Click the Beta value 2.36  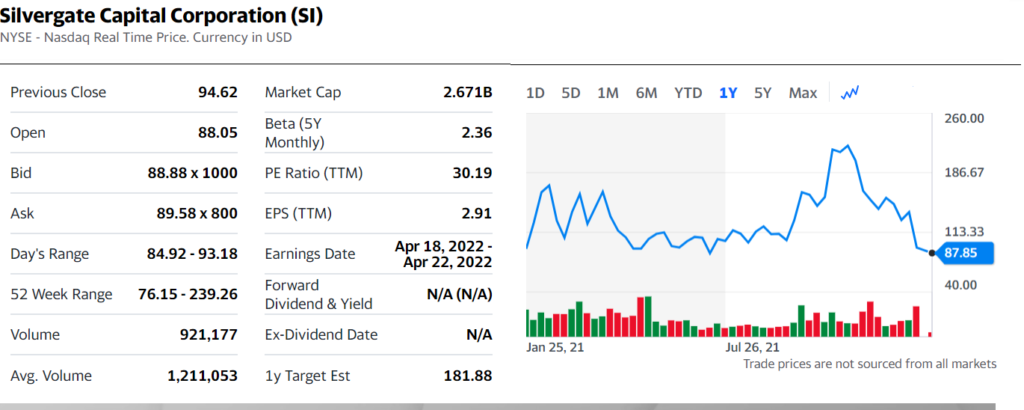point(477,133)
